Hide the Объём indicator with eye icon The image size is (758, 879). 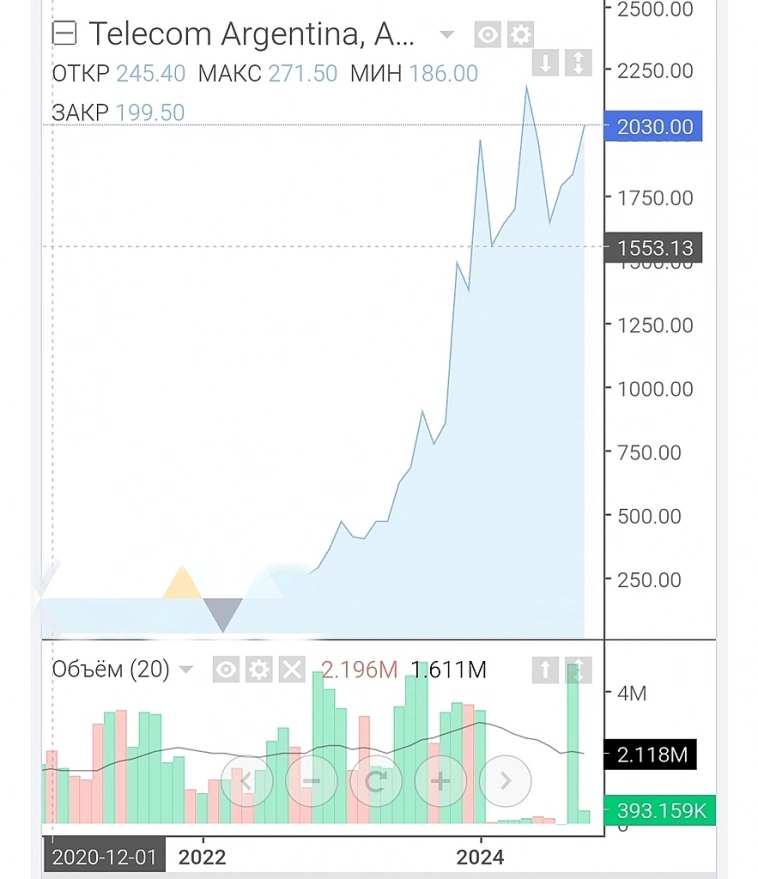[x=226, y=670]
